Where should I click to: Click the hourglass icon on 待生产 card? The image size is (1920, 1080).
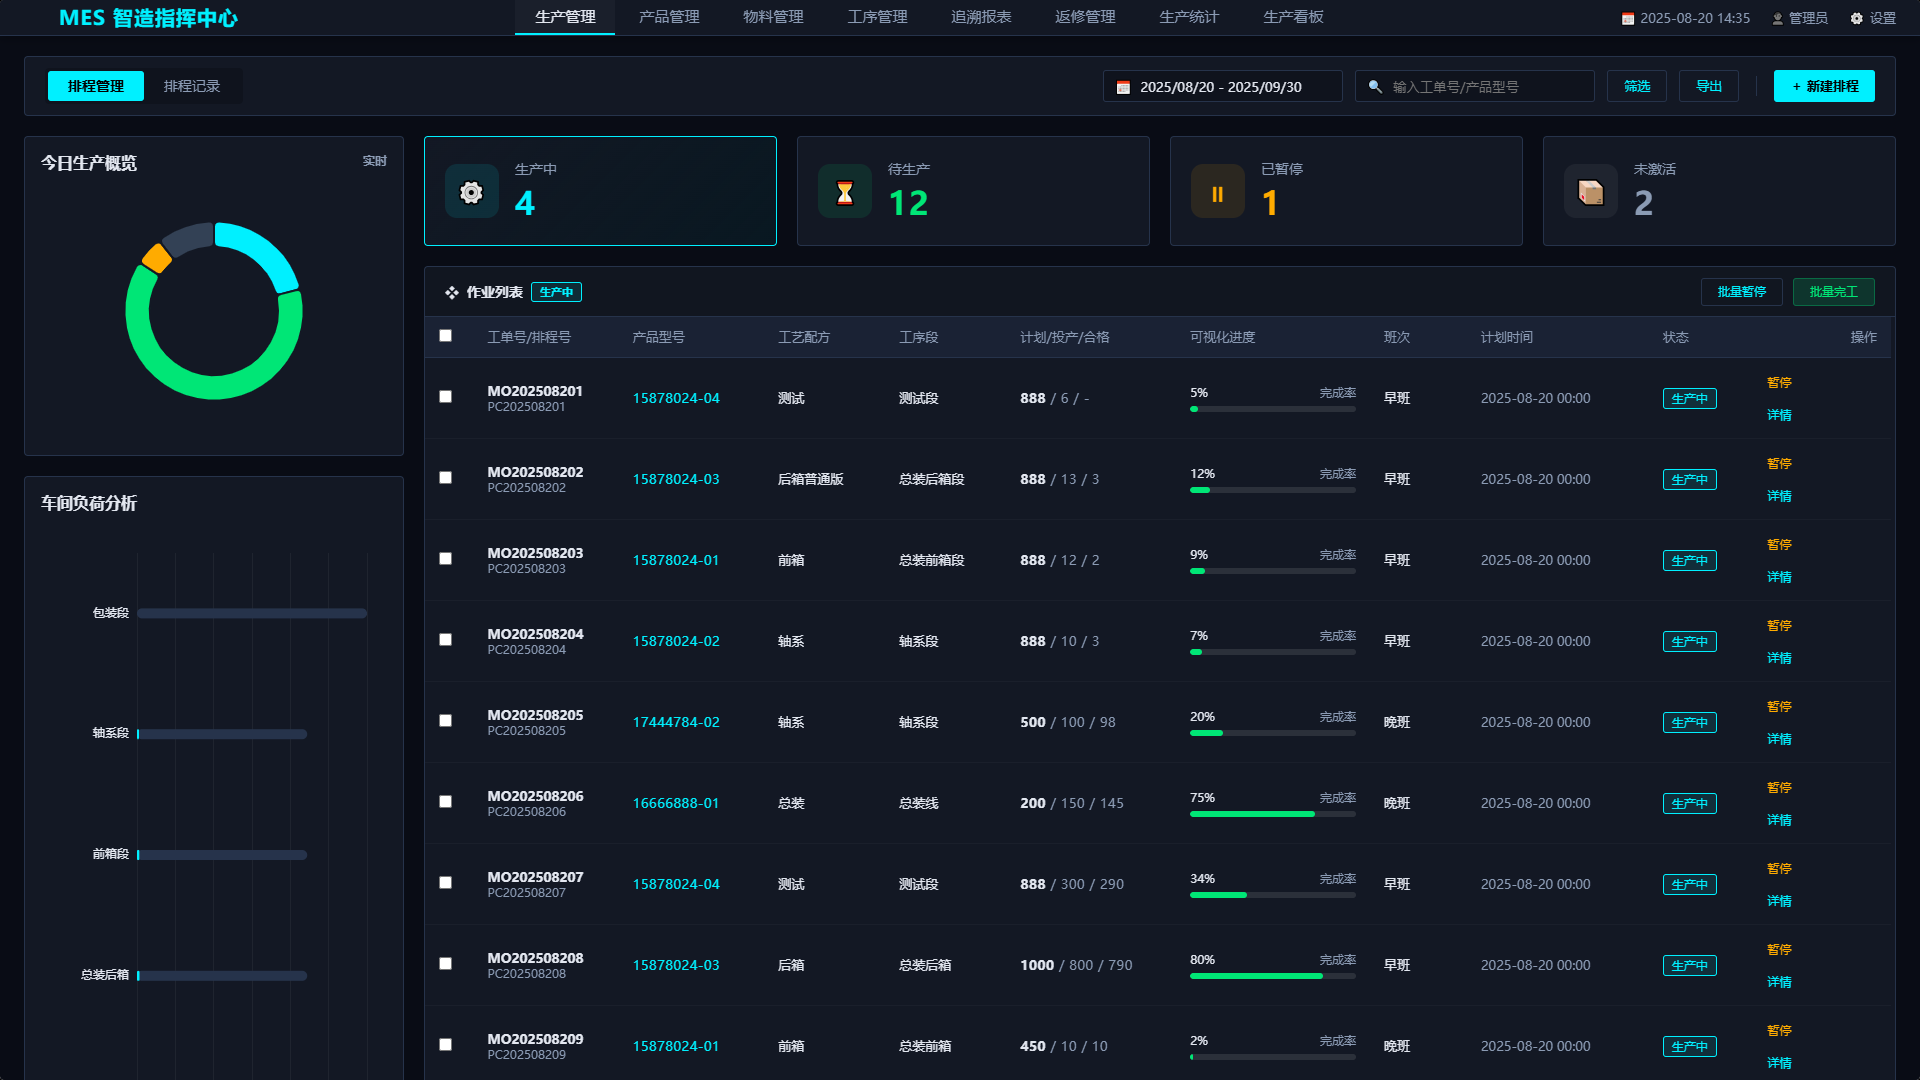[844, 192]
